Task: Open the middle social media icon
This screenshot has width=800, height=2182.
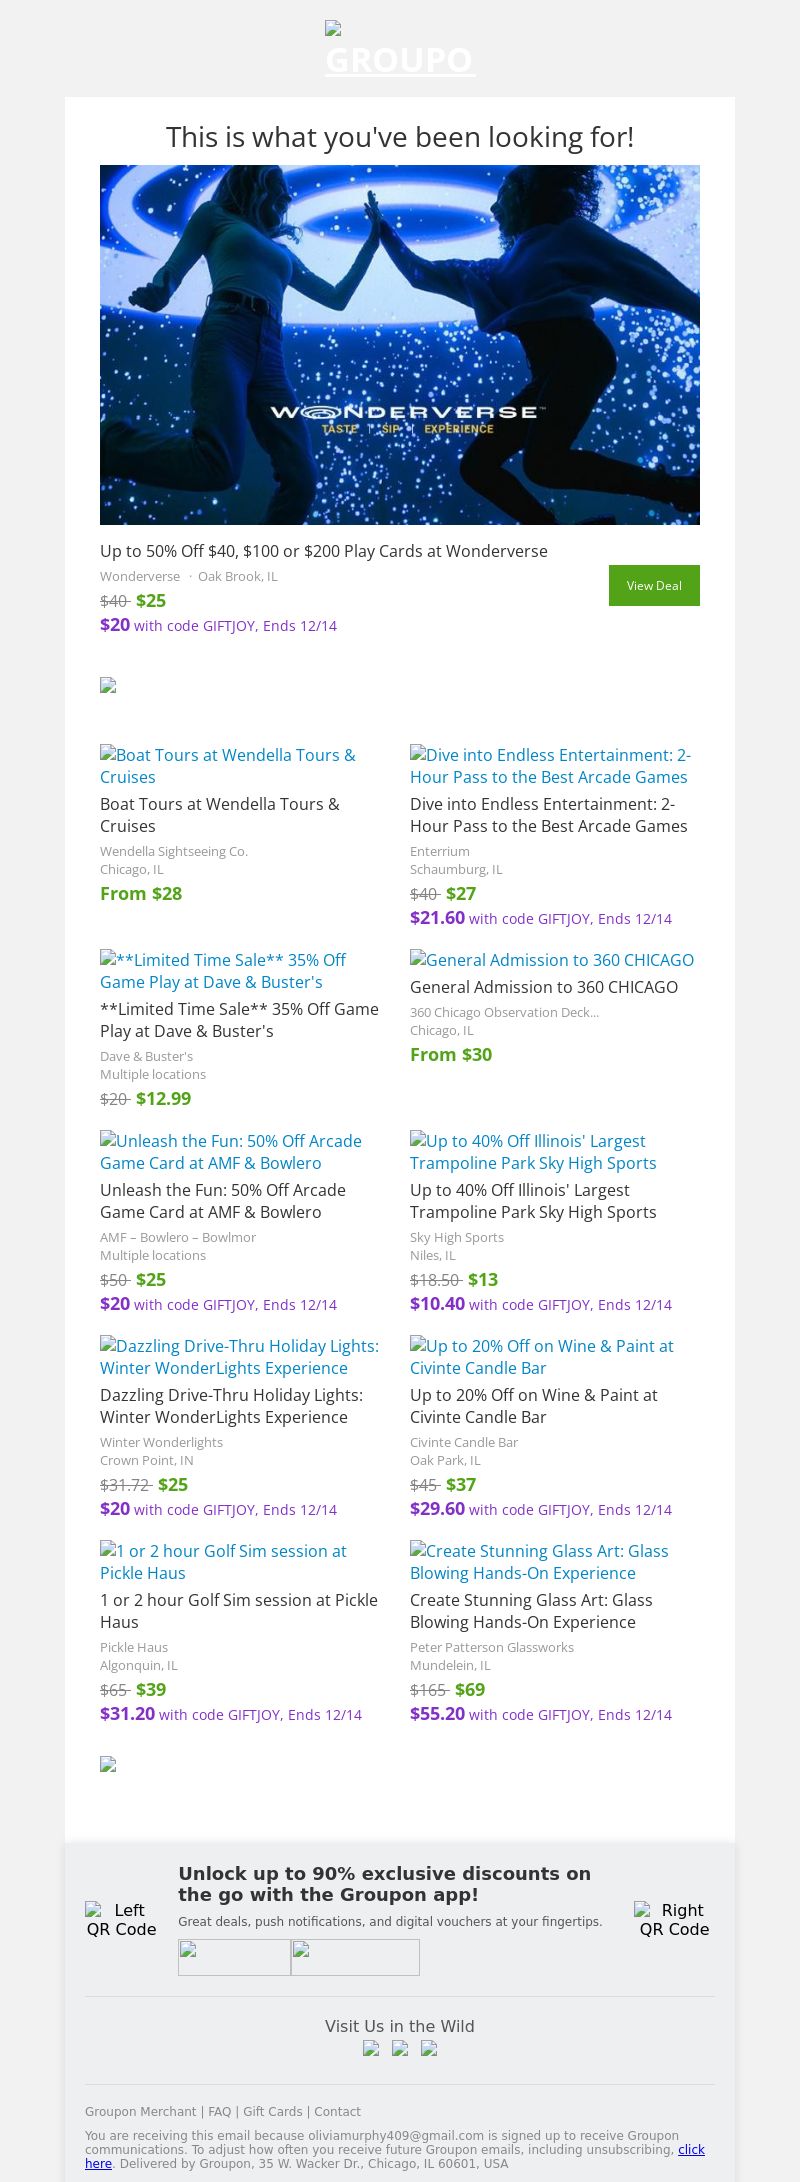Action: tap(400, 2048)
